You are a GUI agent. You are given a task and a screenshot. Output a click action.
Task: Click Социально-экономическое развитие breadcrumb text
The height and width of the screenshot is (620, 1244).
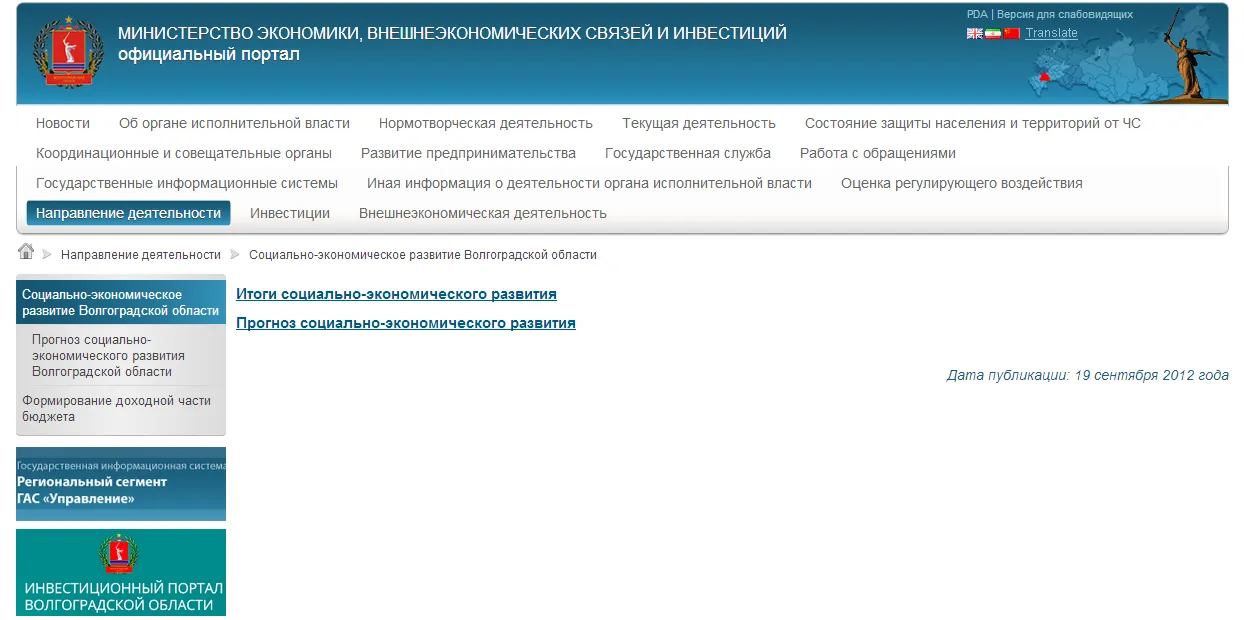click(423, 255)
